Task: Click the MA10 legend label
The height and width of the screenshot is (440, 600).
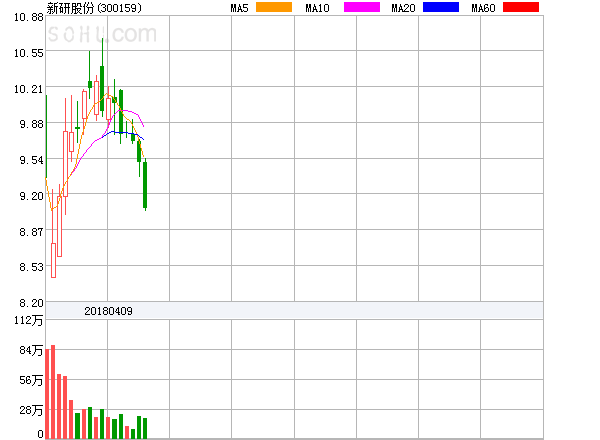Action: click(317, 8)
